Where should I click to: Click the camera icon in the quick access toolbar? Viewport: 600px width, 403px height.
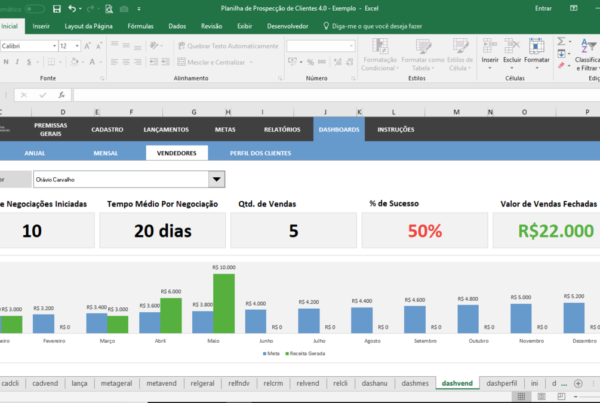[124, 8]
